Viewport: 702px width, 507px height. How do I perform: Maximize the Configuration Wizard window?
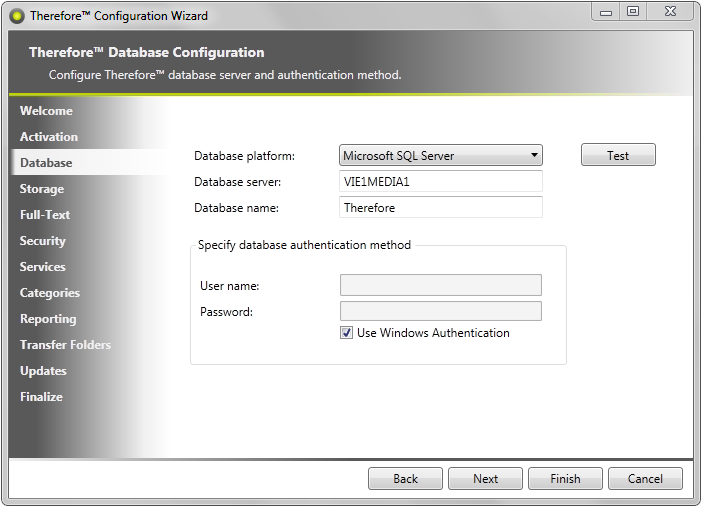coord(633,12)
